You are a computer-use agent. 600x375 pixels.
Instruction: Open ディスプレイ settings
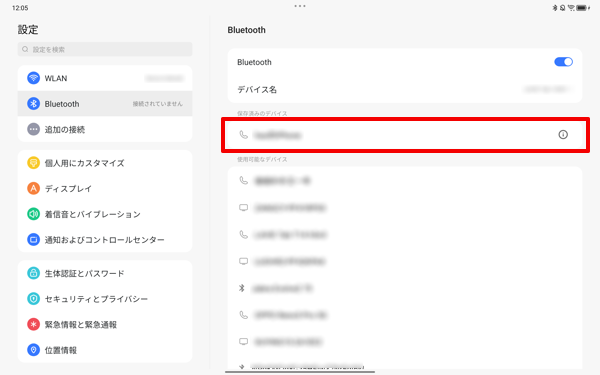(x=105, y=189)
